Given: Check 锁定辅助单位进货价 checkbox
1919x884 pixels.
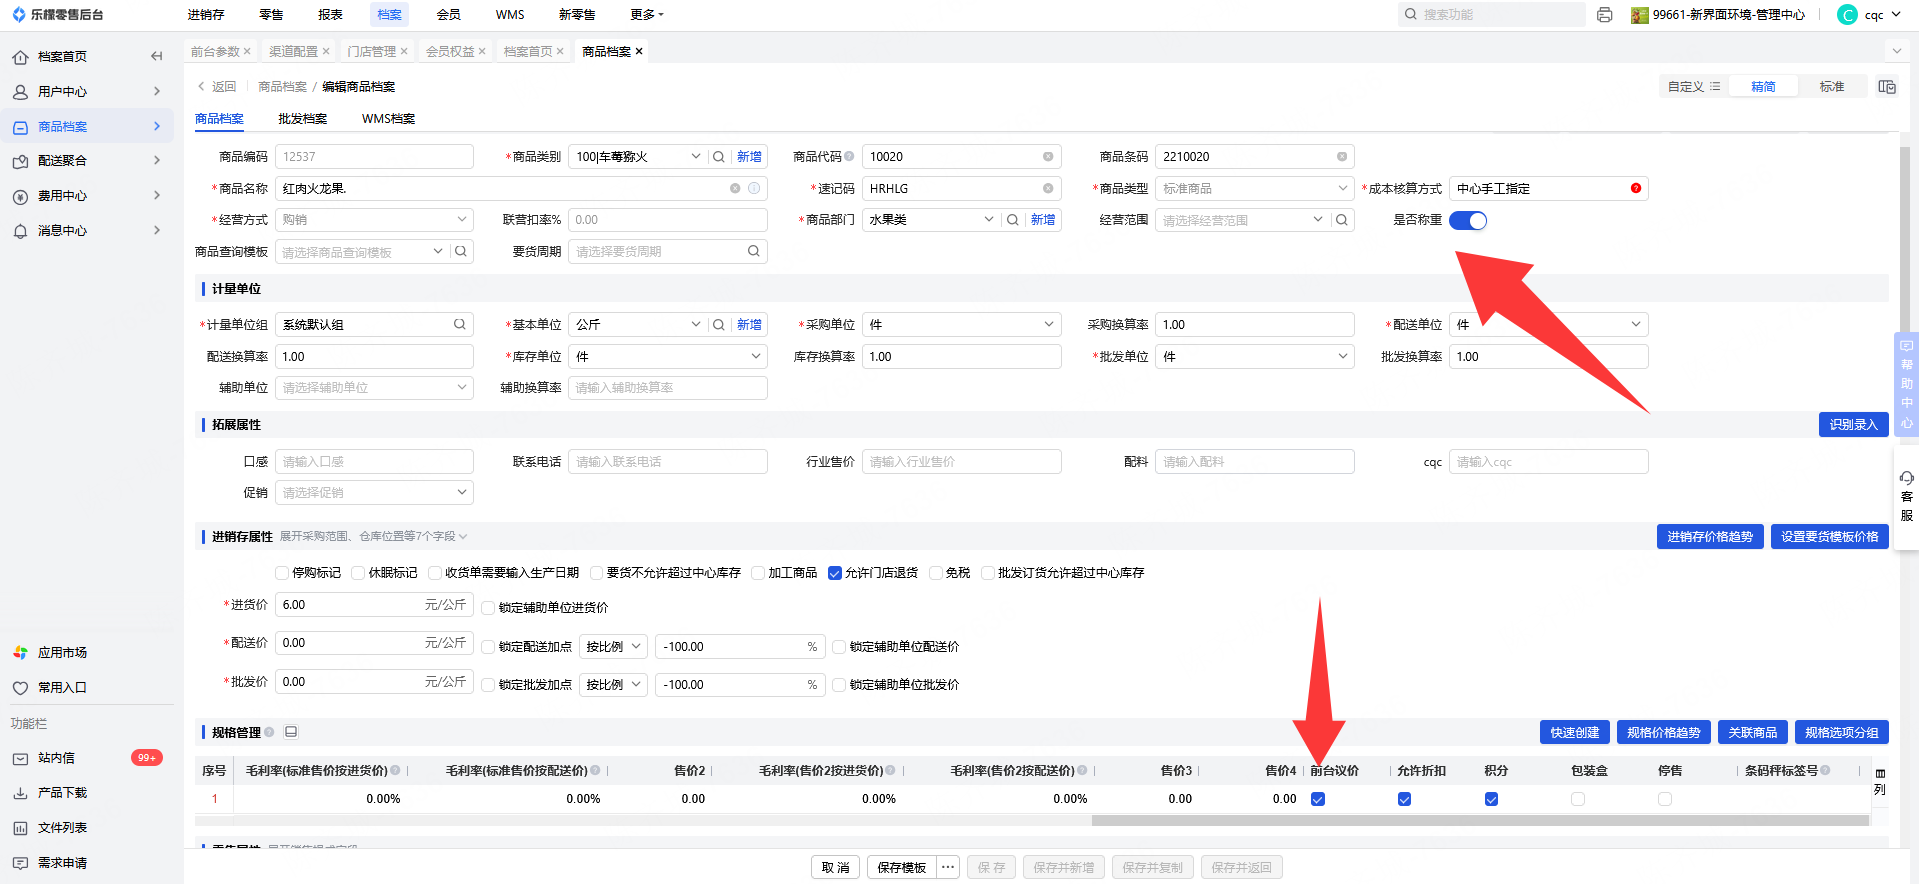Looking at the screenshot, I should pyautogui.click(x=489, y=608).
